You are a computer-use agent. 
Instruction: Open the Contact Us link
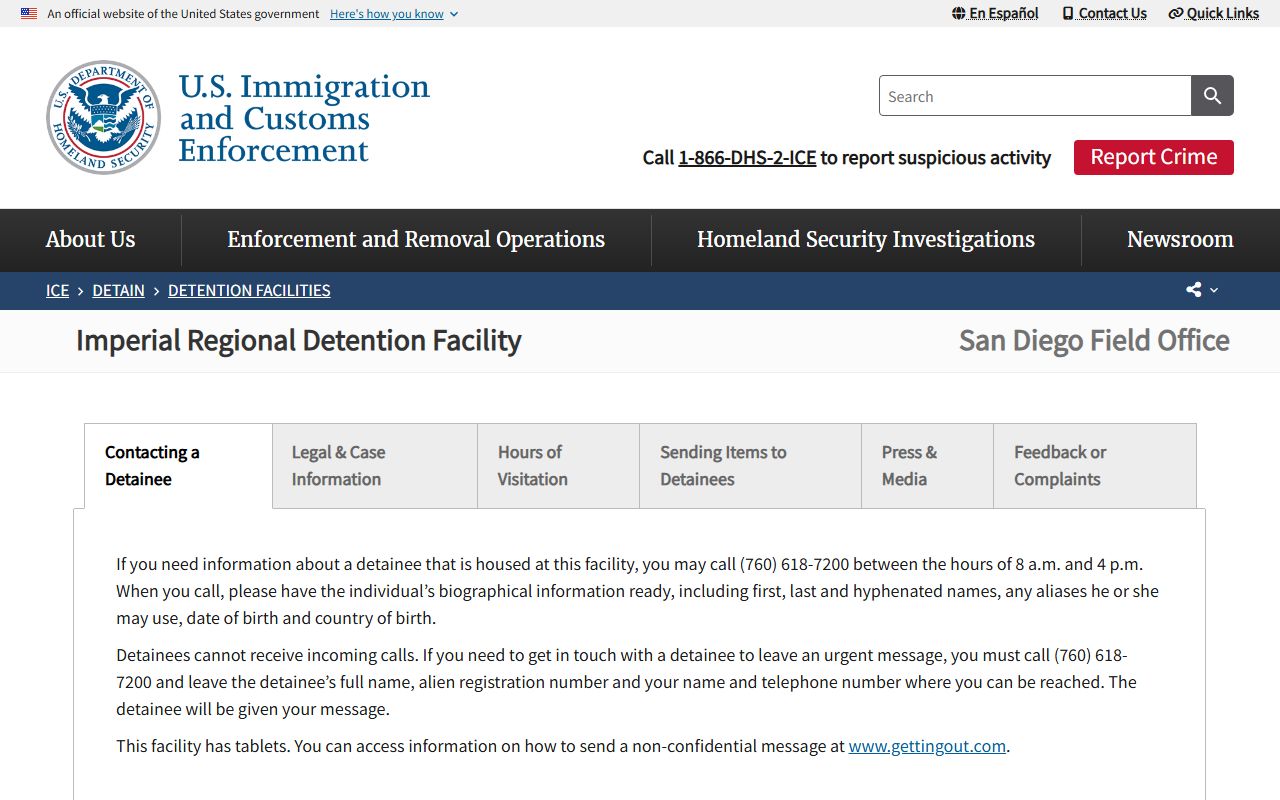click(x=1104, y=13)
